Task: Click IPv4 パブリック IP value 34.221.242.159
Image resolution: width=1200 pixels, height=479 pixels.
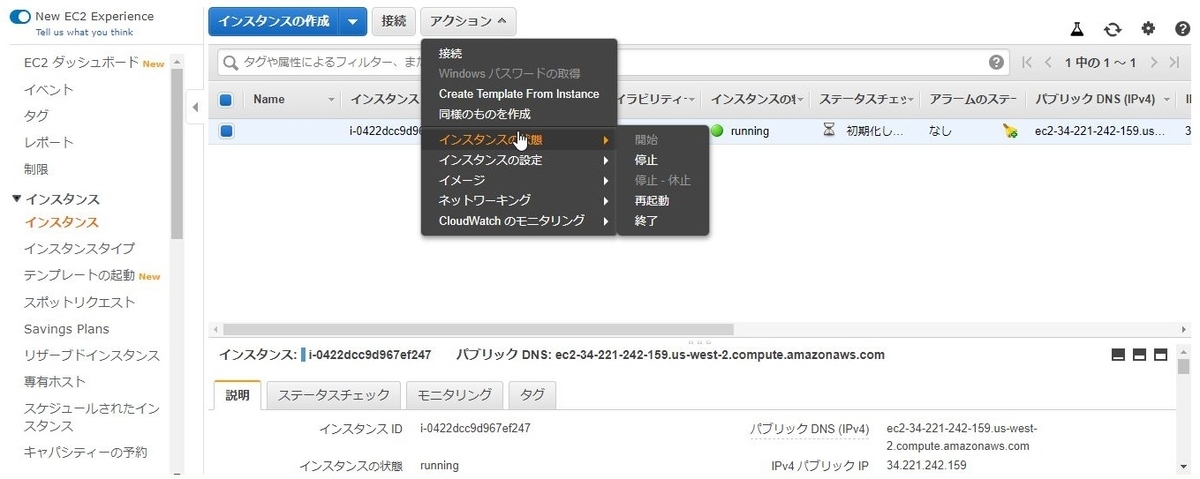Action: 927,465
